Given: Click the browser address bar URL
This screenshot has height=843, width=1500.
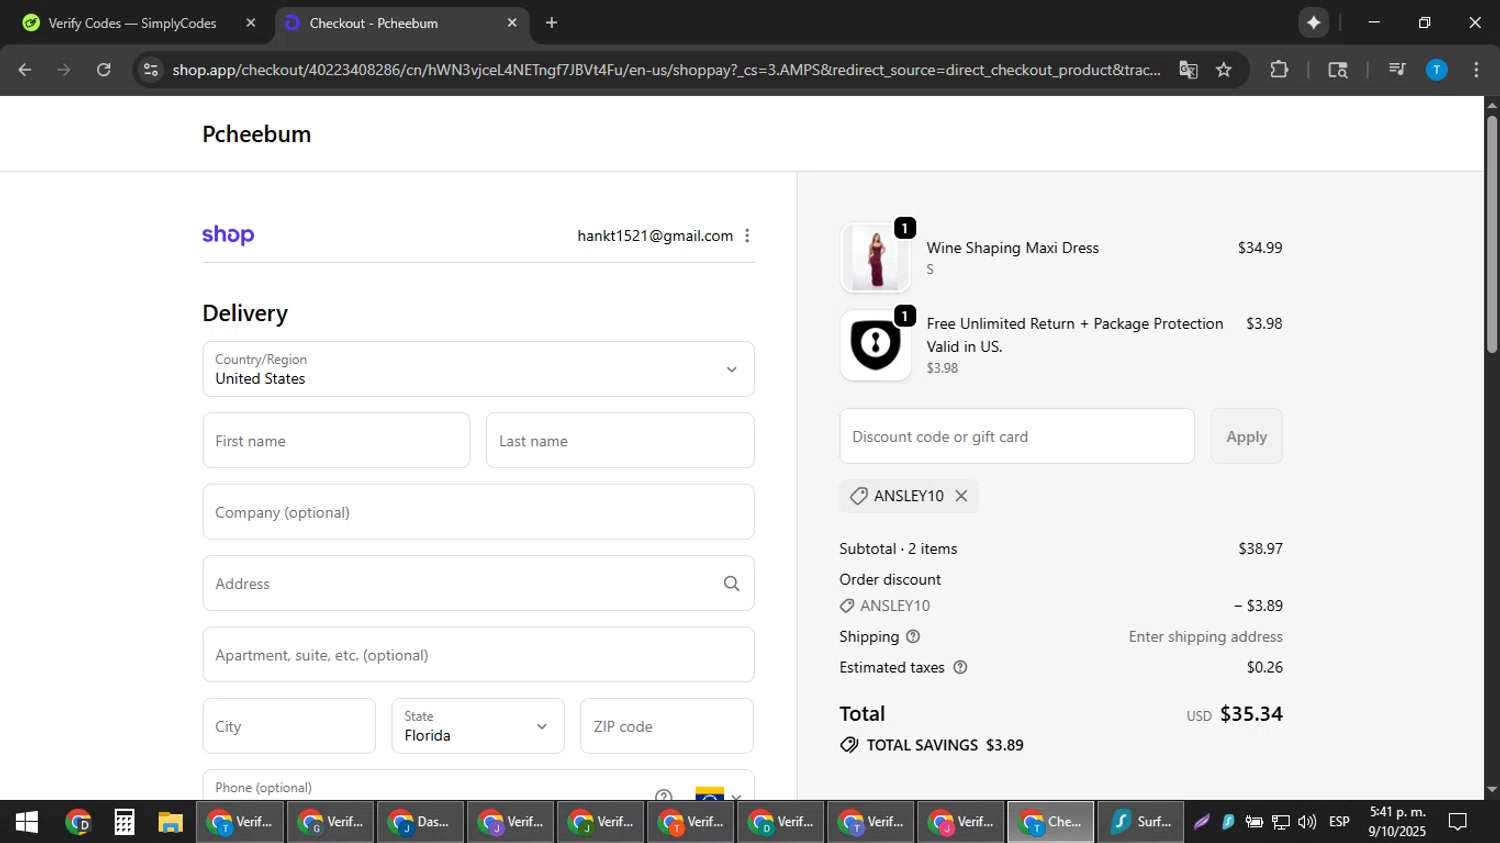Looking at the screenshot, I should point(666,70).
